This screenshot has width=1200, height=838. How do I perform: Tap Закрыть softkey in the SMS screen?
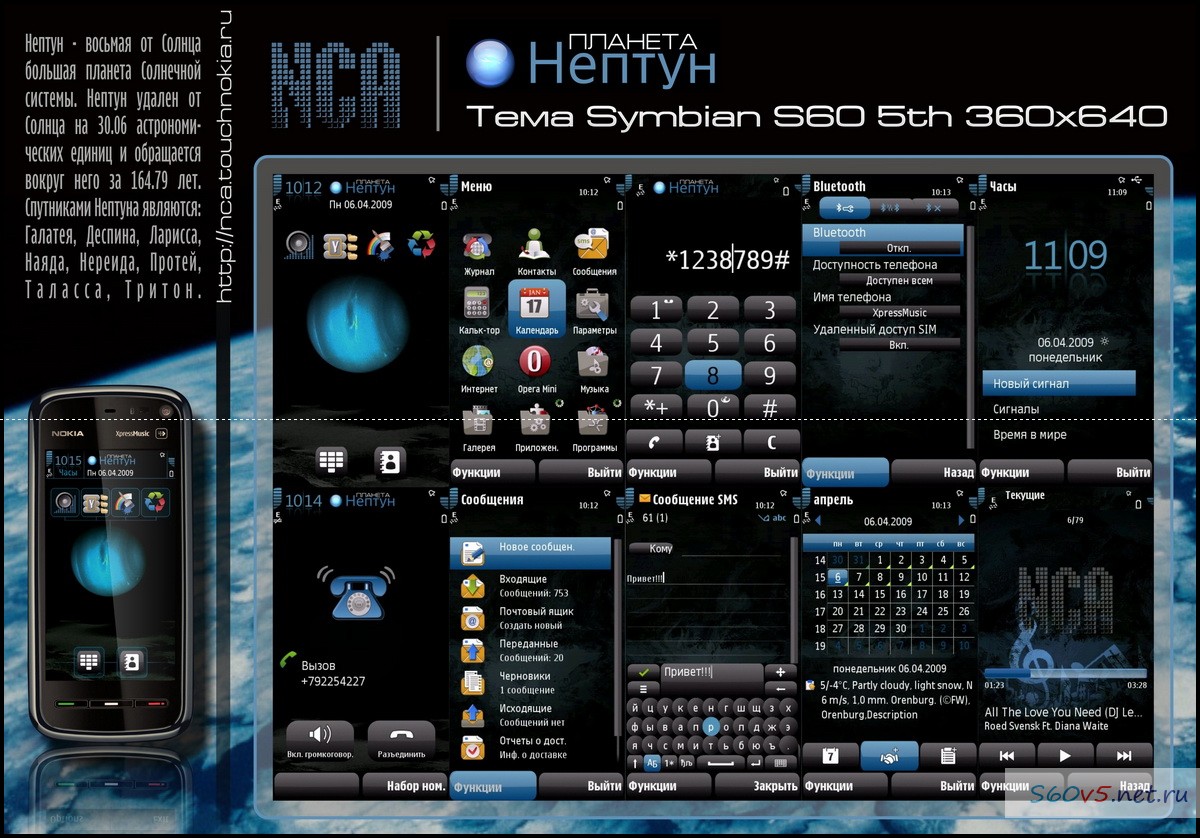click(x=757, y=785)
